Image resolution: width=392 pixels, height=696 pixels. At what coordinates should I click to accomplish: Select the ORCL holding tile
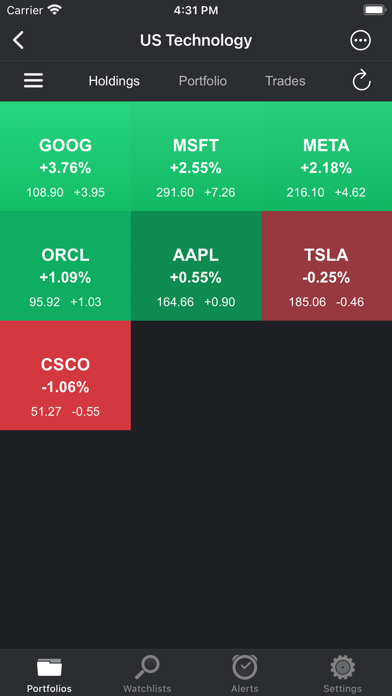click(x=65, y=265)
